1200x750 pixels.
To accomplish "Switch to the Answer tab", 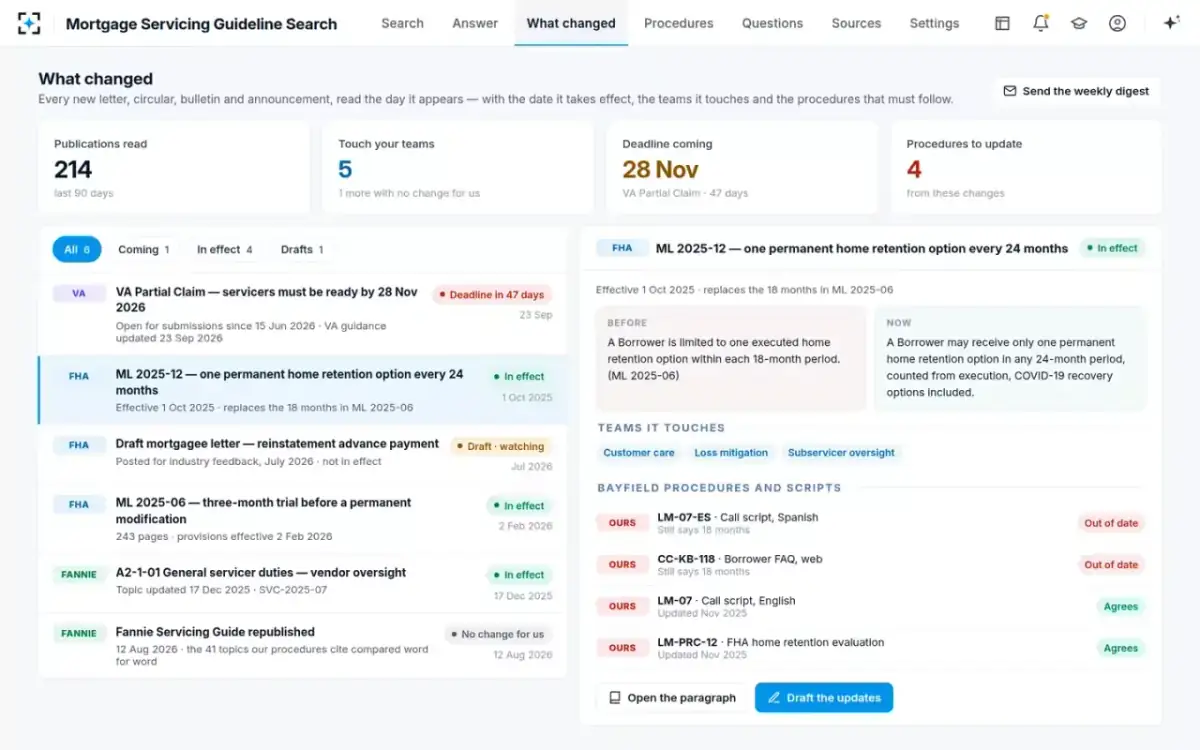I will click(475, 23).
